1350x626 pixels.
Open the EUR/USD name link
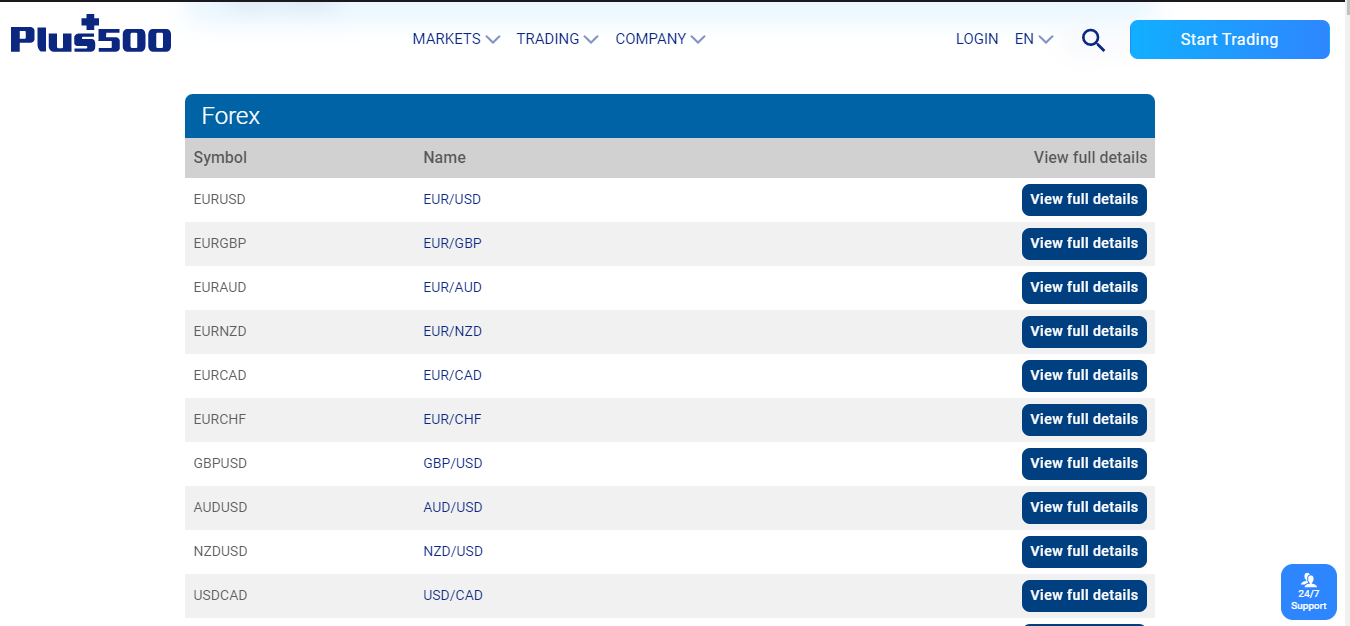tap(452, 199)
